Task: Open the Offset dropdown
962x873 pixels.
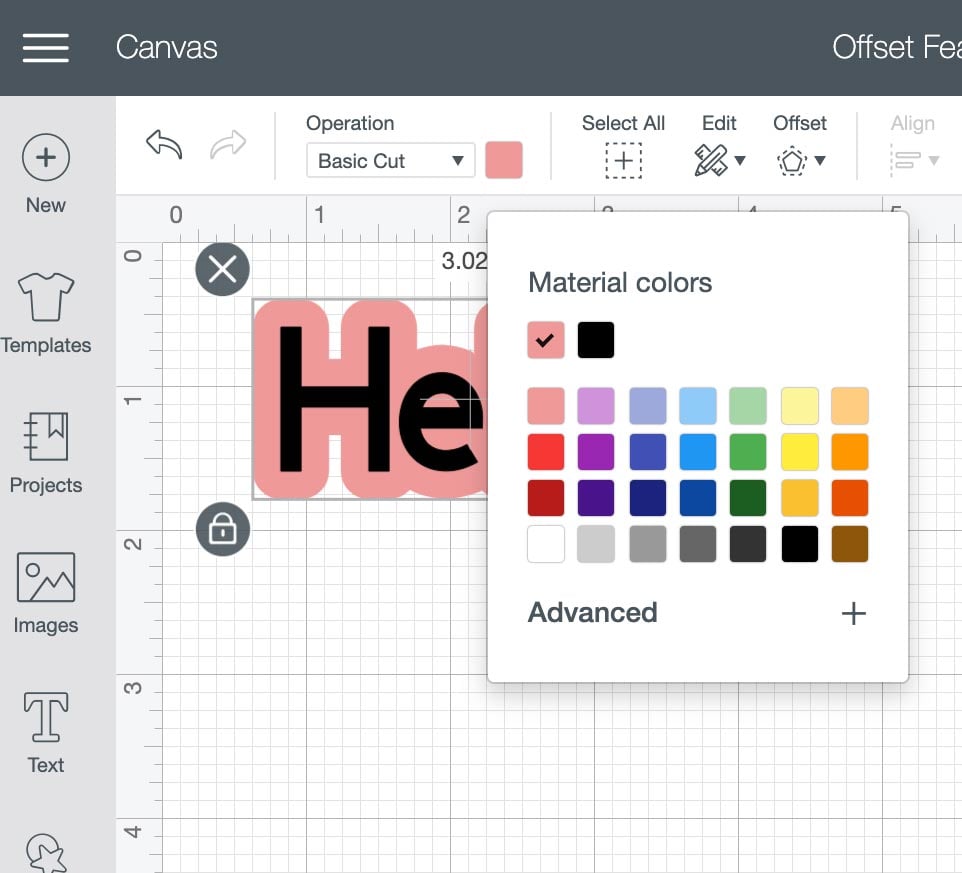Action: 800,161
